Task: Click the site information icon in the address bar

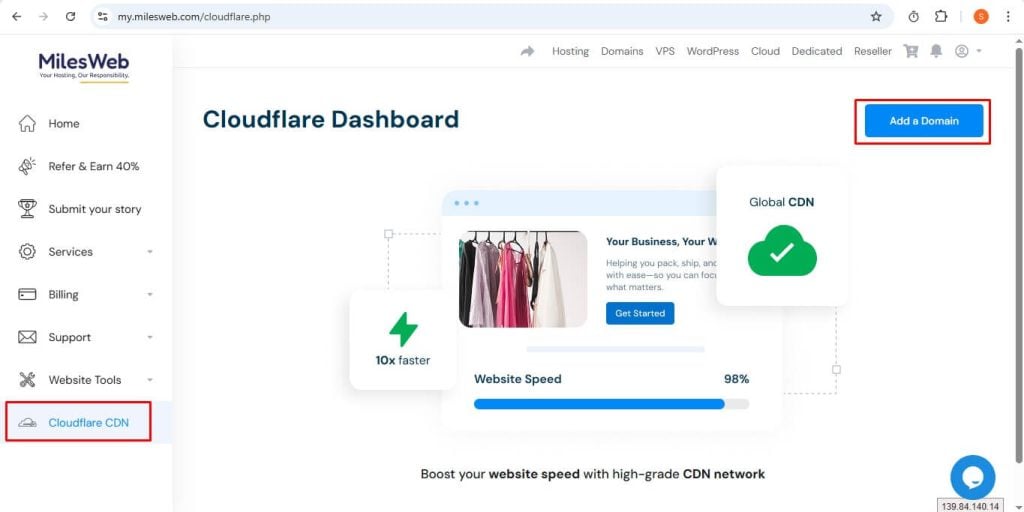Action: pos(102,17)
